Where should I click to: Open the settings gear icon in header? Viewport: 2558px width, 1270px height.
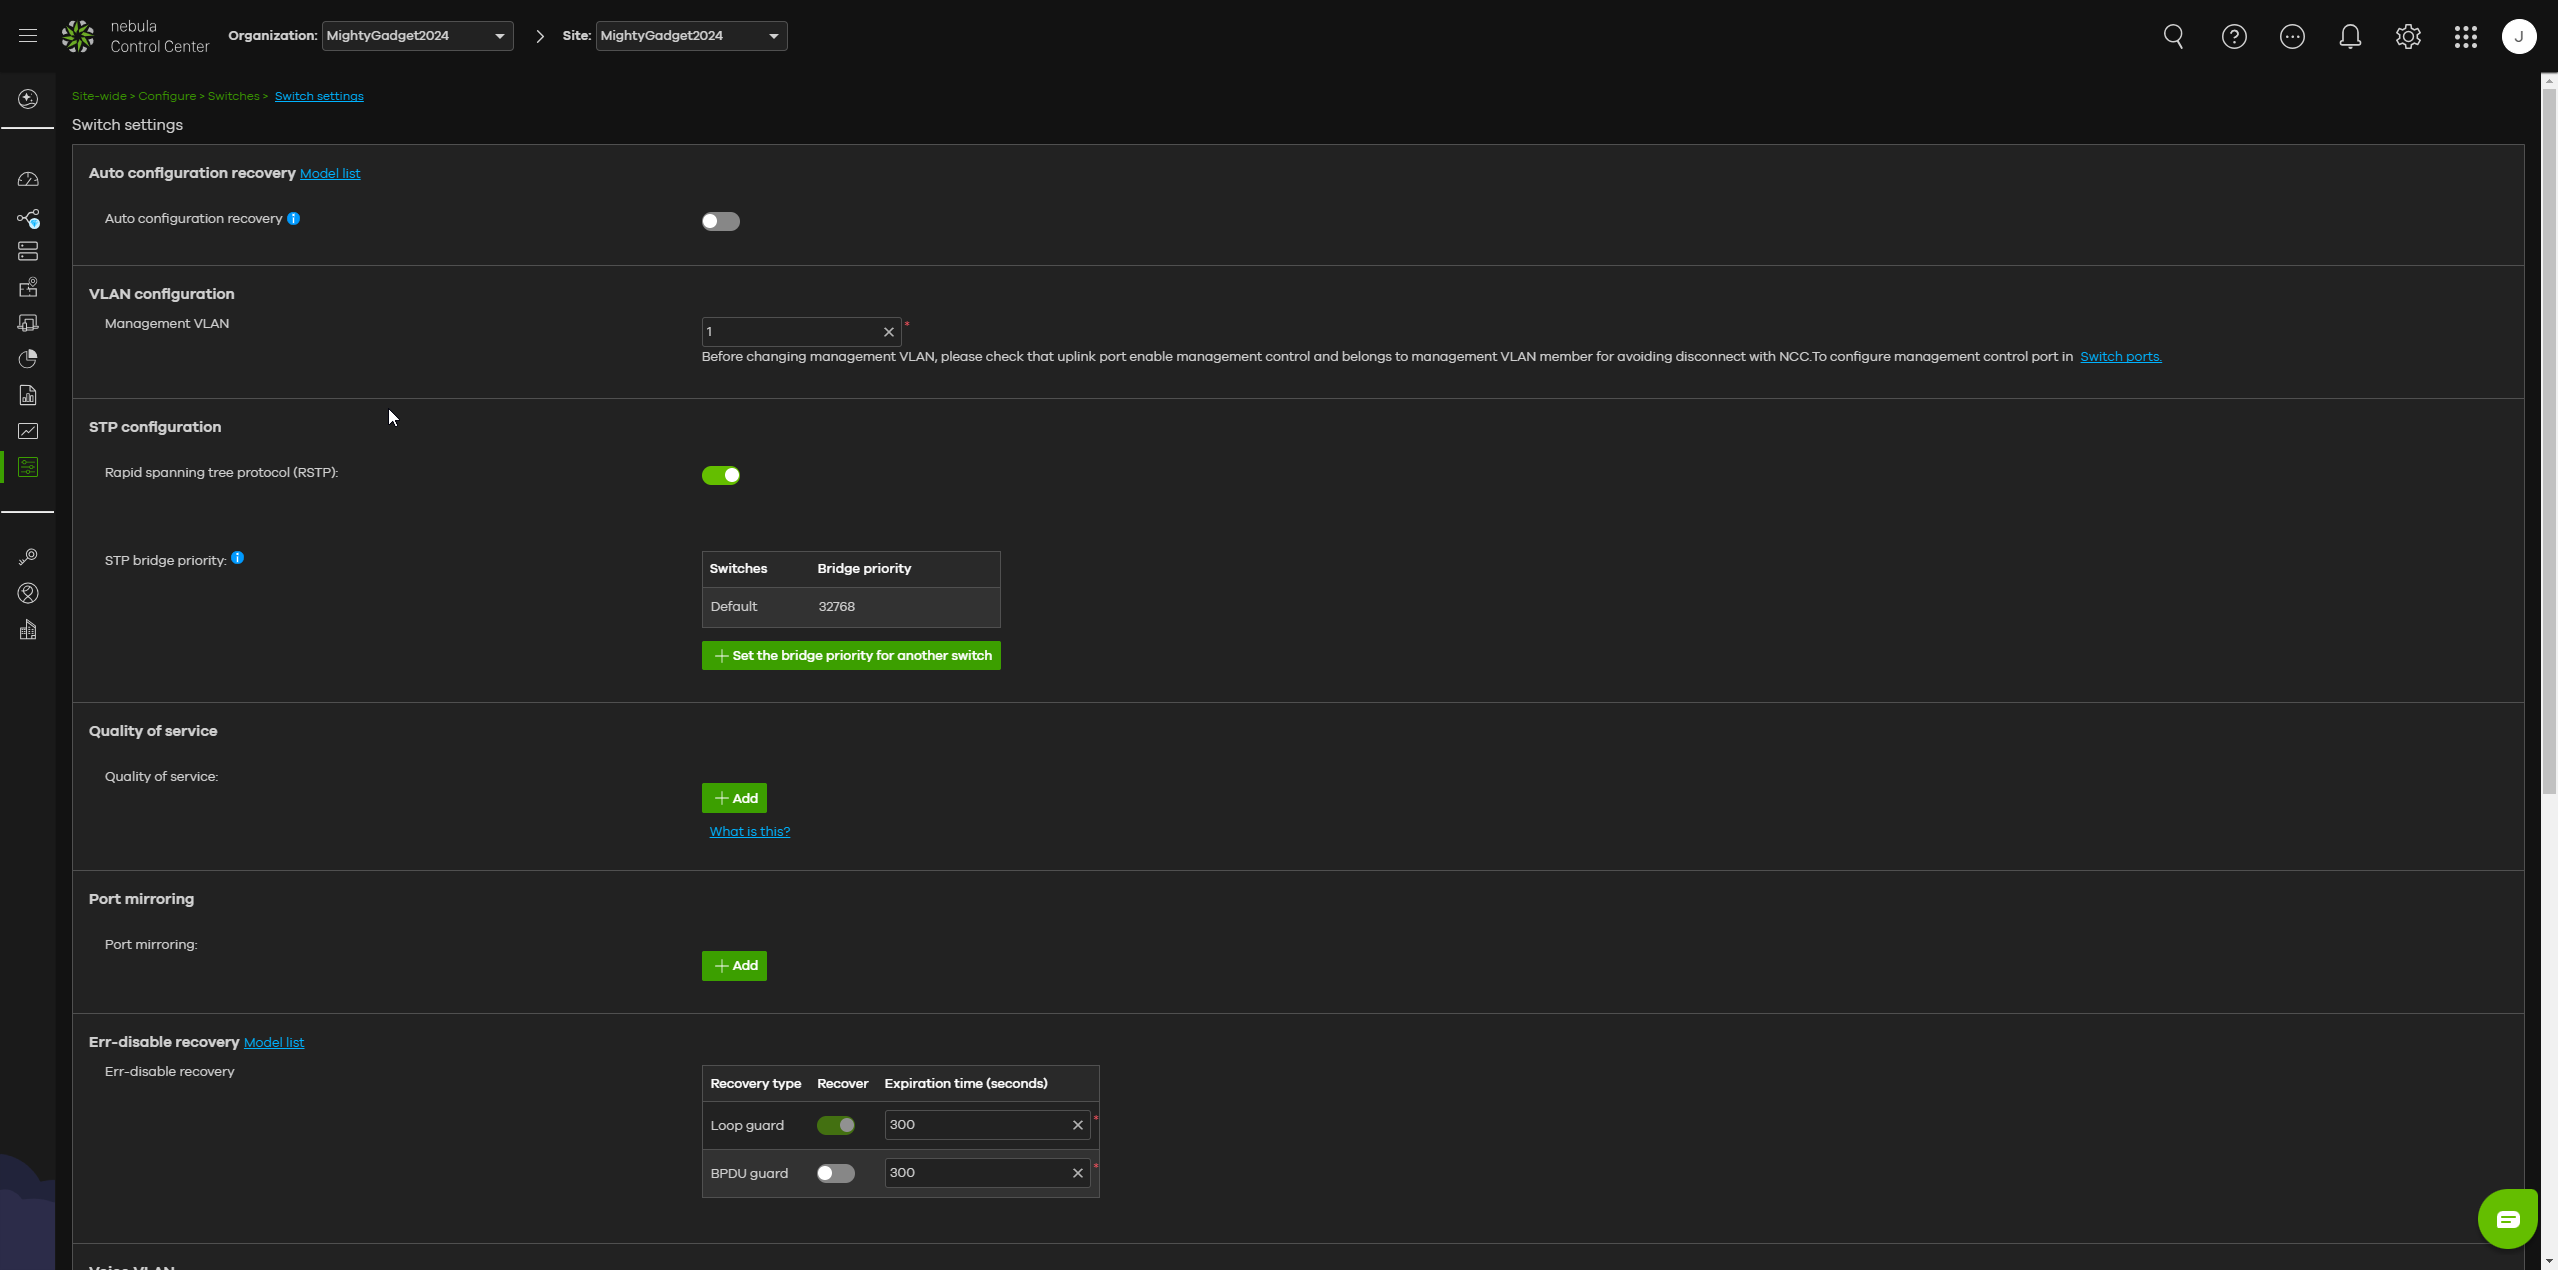[x=2407, y=37]
